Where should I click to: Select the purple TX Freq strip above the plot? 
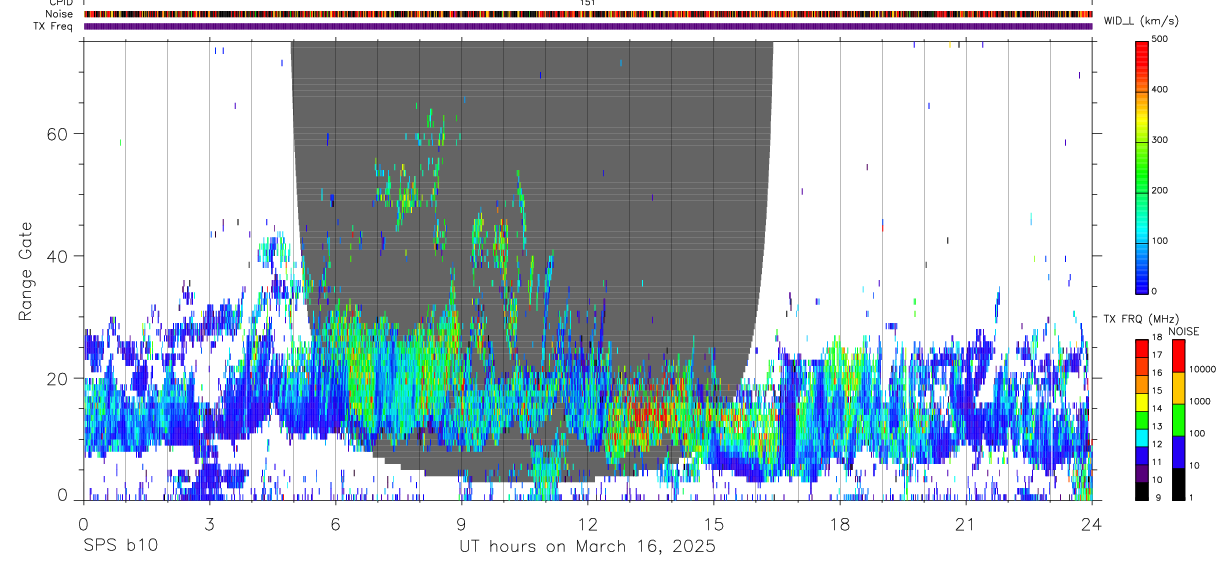587,26
